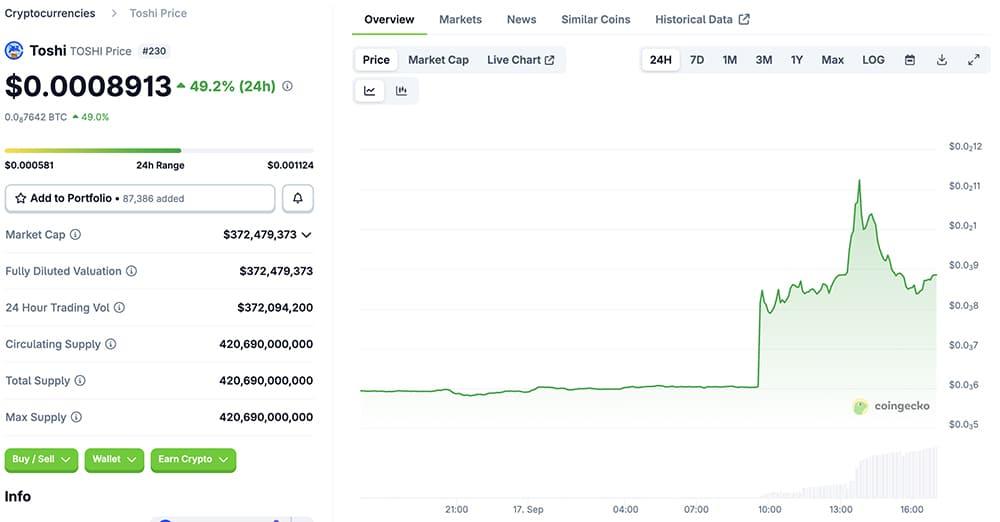Click info icon beside 24 Hour Trading Vol
This screenshot has width=1000, height=522.
coord(119,308)
